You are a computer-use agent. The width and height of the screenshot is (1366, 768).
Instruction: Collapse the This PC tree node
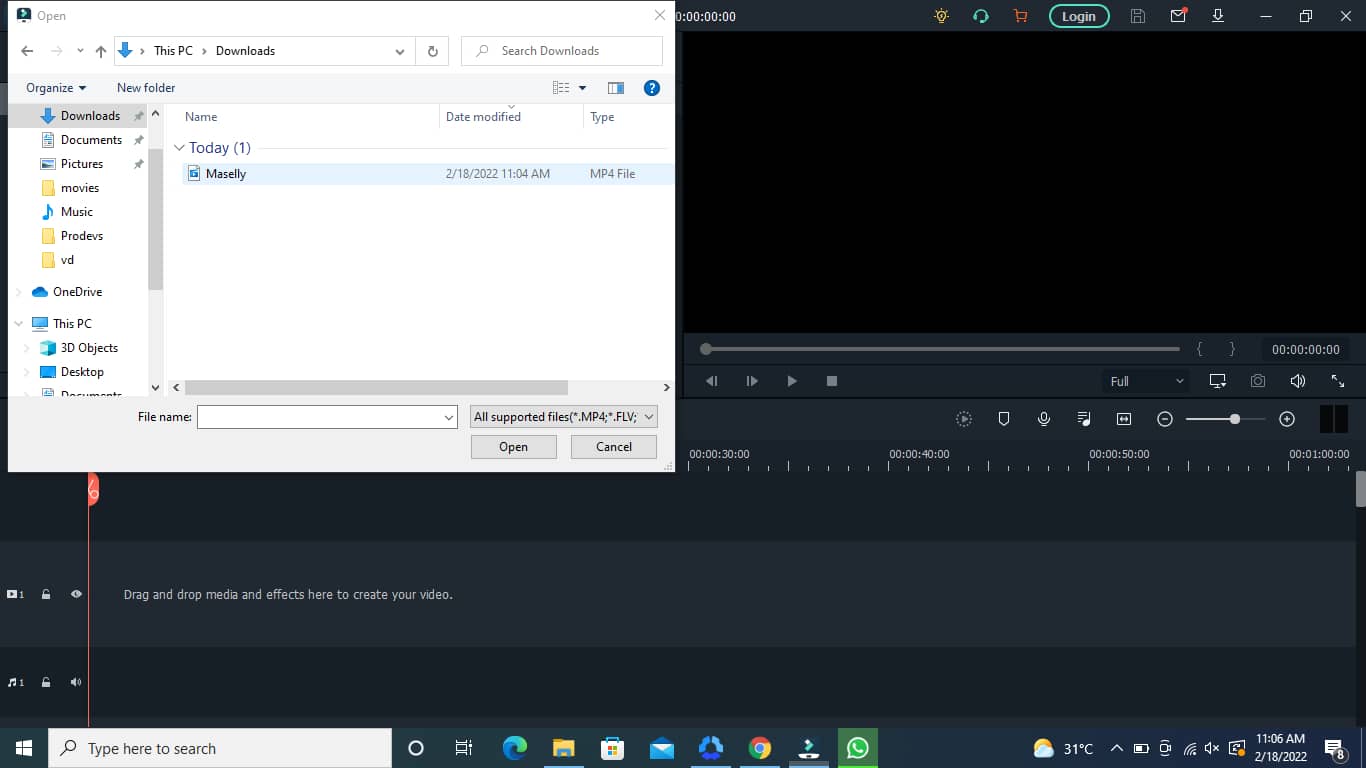(x=19, y=324)
